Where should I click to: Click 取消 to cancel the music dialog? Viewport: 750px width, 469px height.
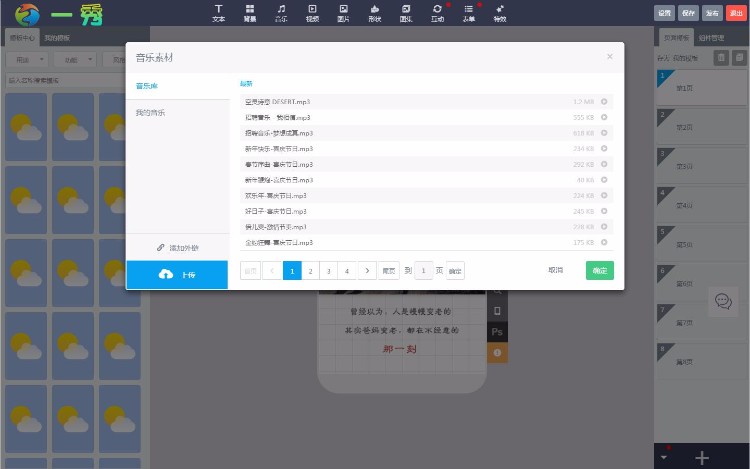[x=555, y=270]
